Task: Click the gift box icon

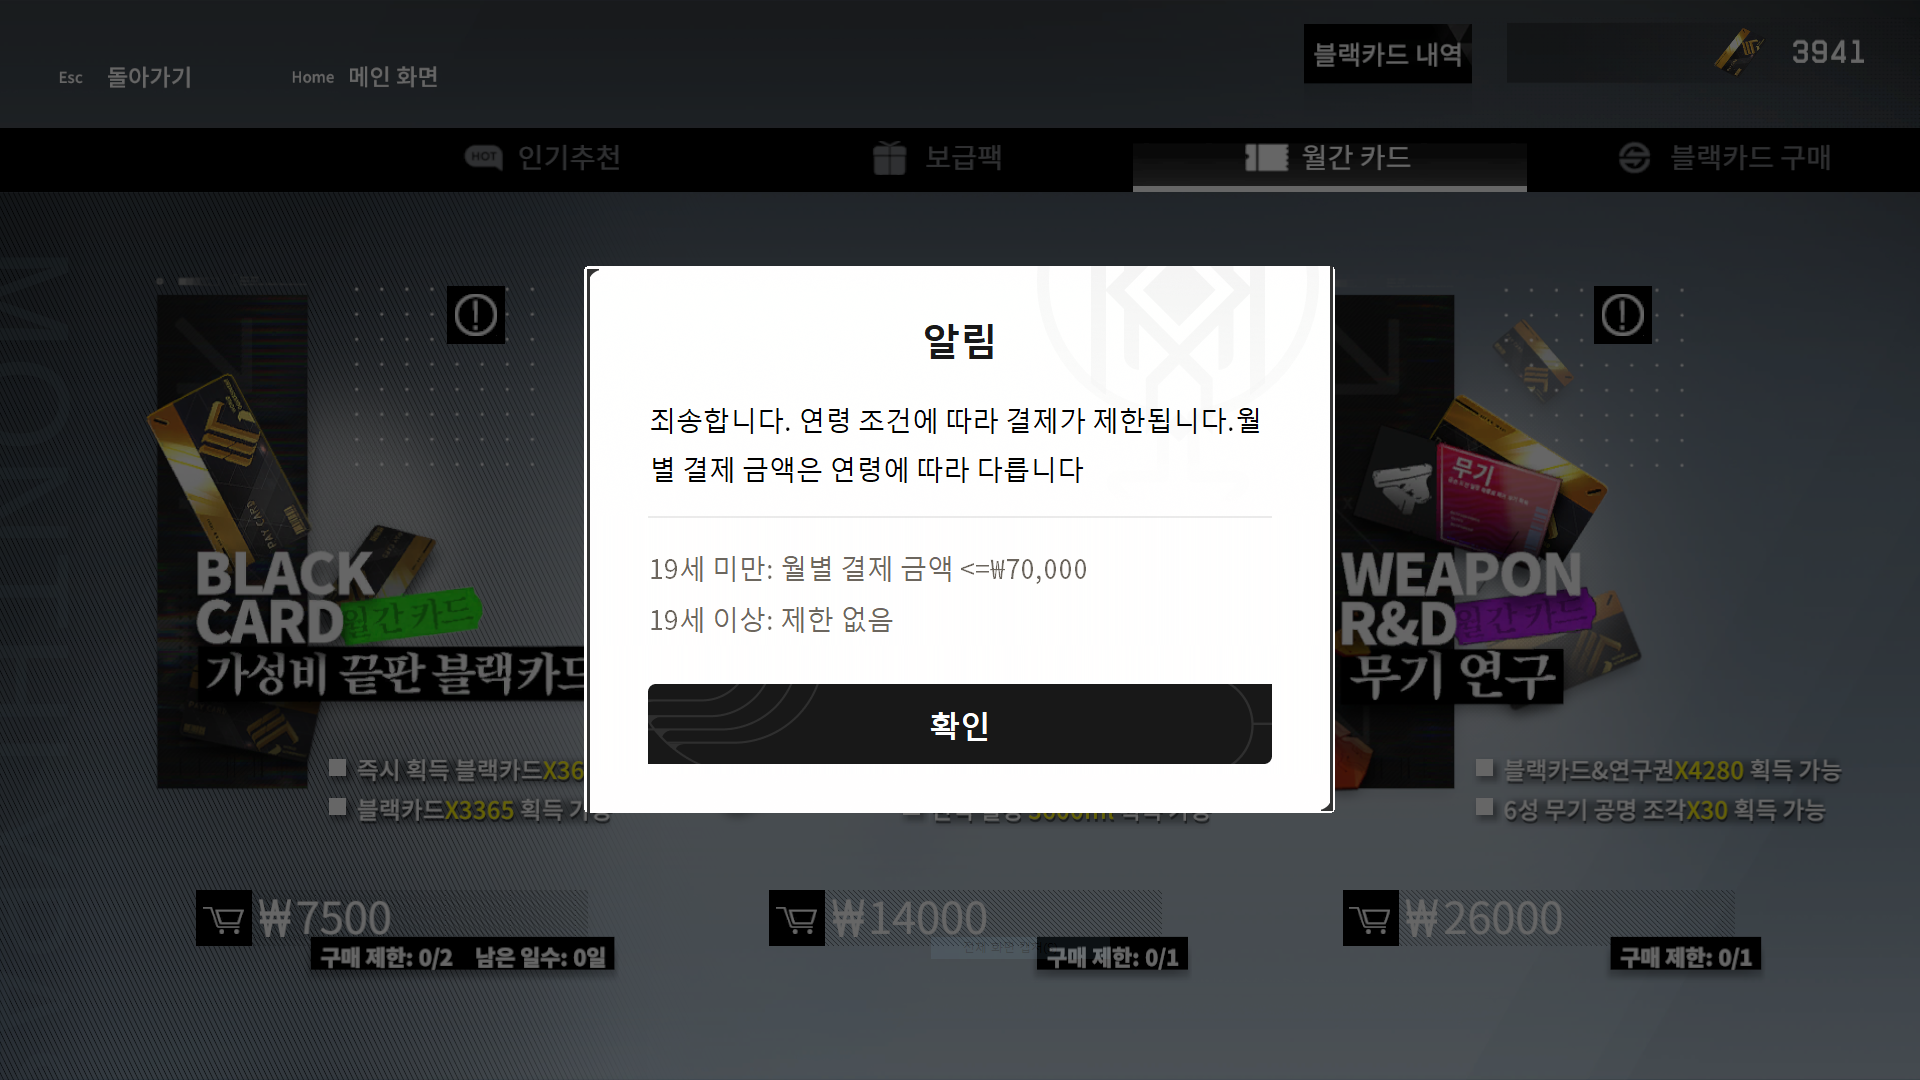Action: [x=889, y=157]
